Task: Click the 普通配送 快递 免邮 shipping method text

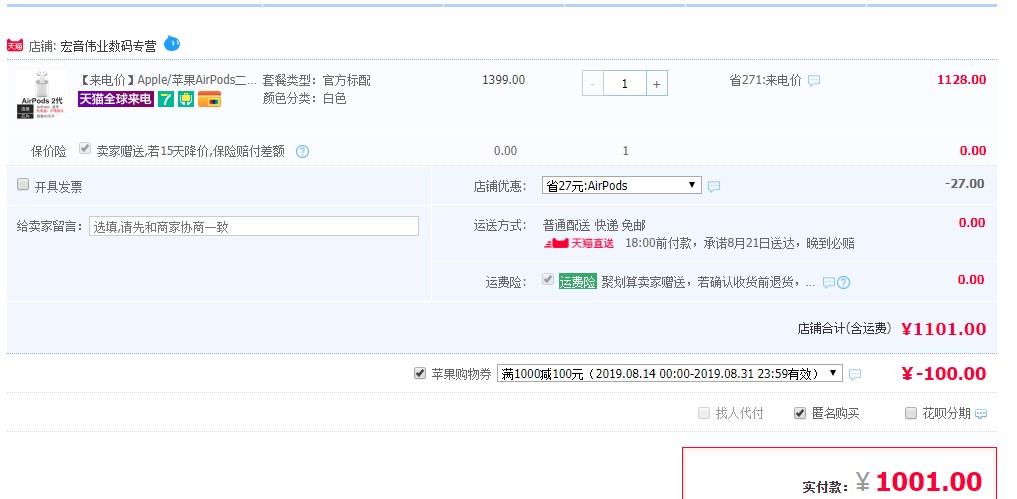Action: (x=594, y=226)
